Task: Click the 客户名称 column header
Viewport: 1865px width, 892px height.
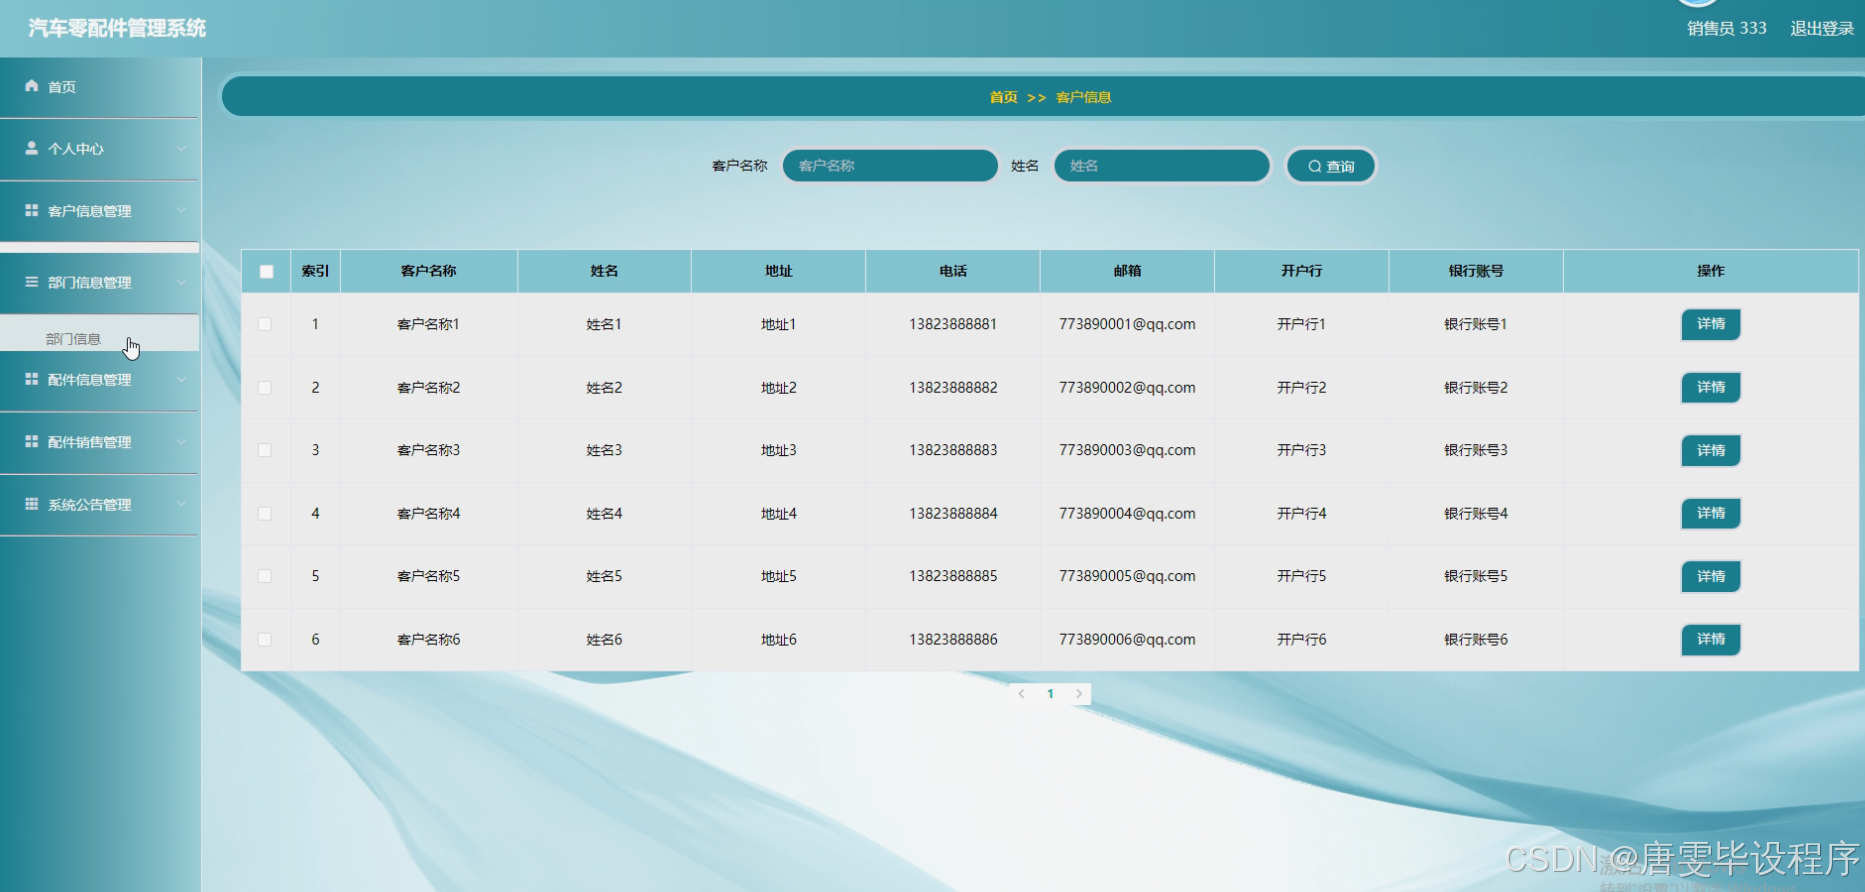Action: [429, 271]
